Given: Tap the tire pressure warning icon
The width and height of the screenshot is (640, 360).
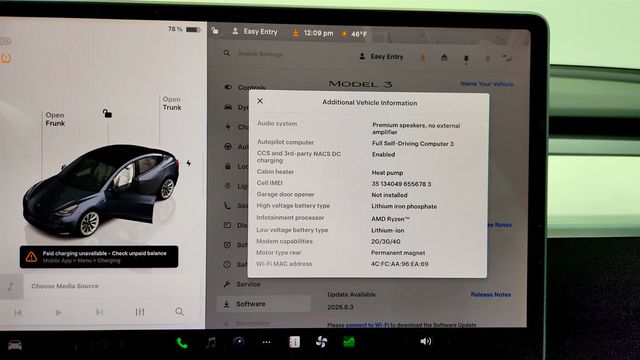Looking at the screenshot, I should pos(6,58).
